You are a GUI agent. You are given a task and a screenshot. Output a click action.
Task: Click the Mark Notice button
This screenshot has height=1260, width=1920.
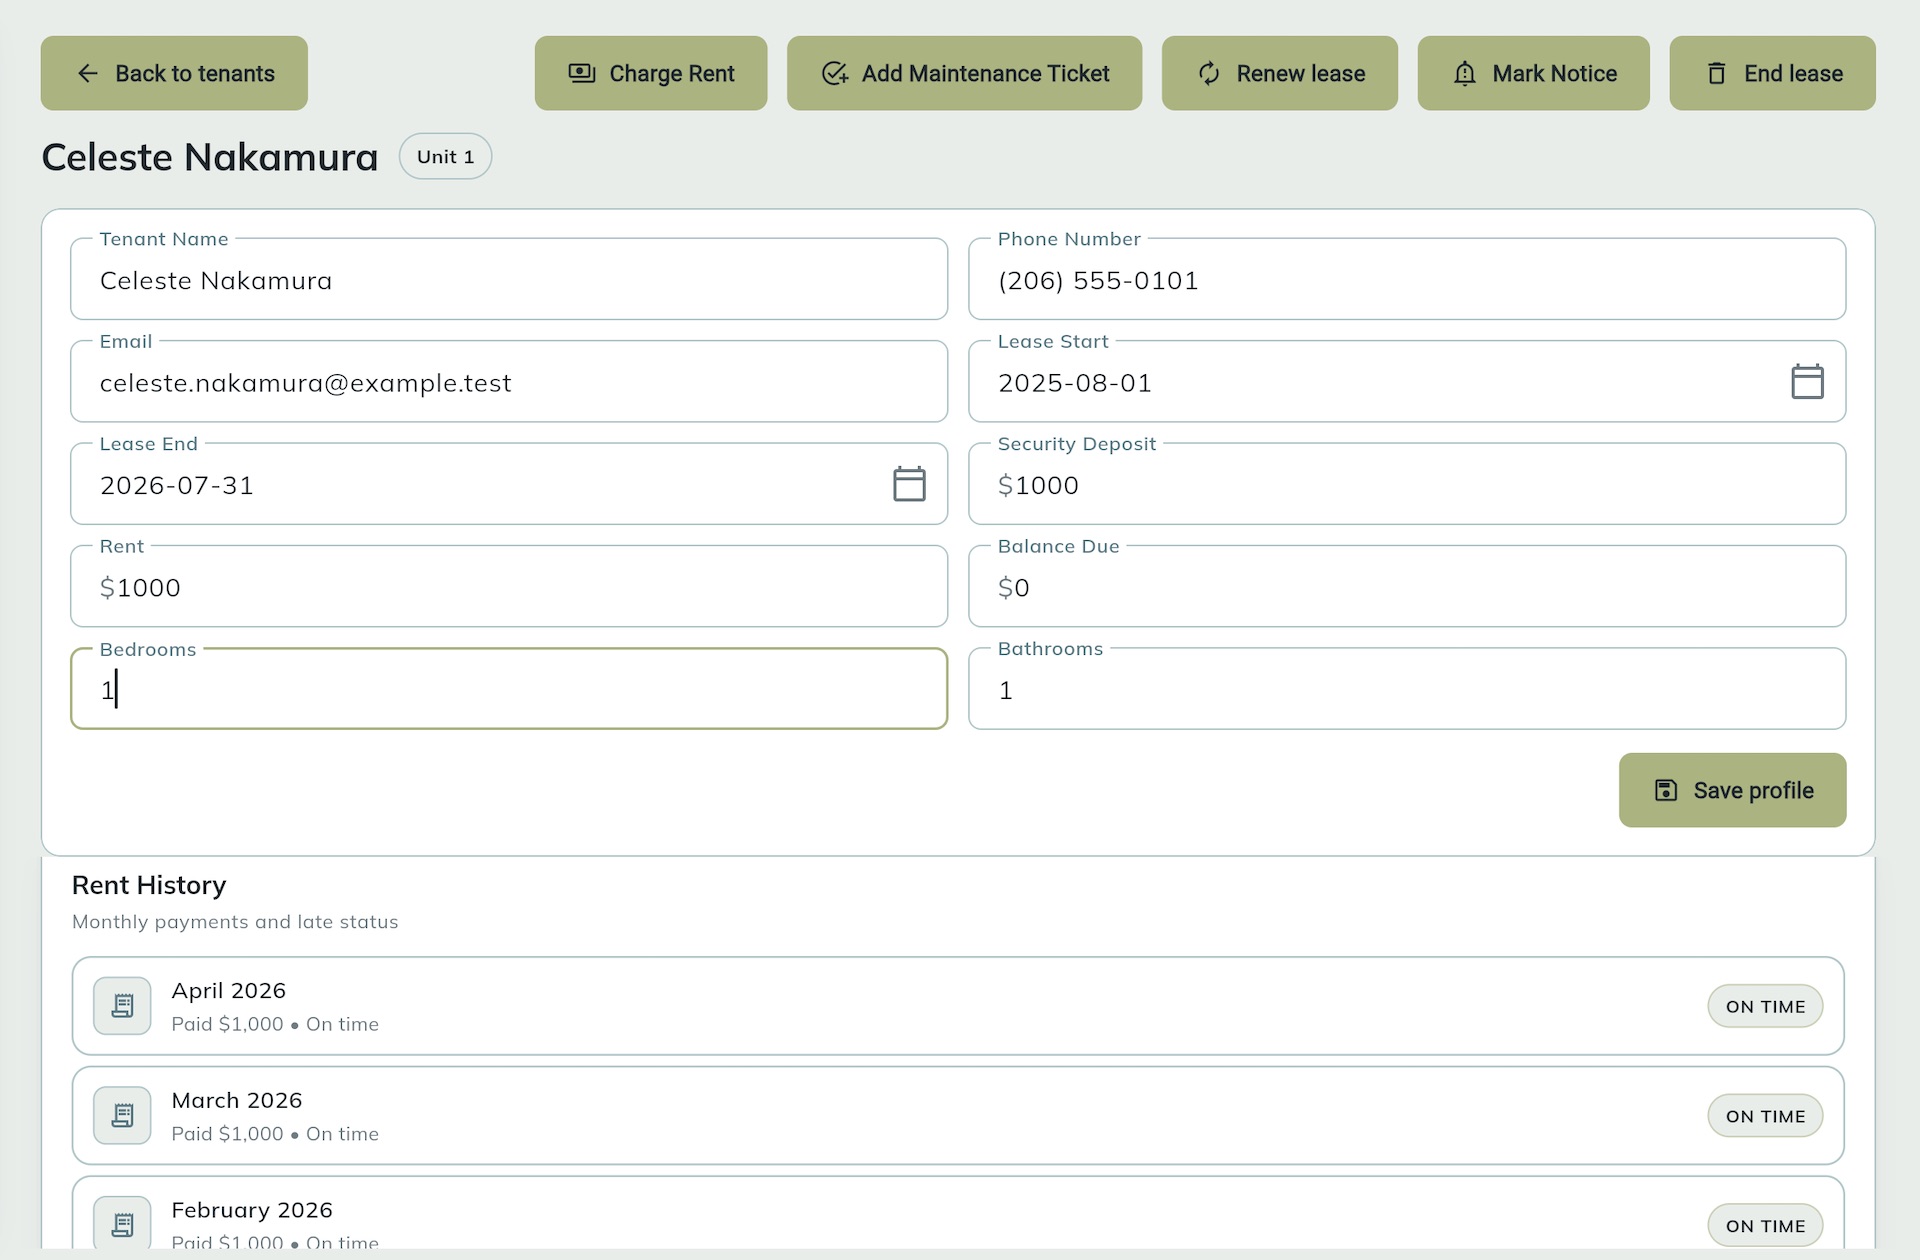pyautogui.click(x=1534, y=73)
